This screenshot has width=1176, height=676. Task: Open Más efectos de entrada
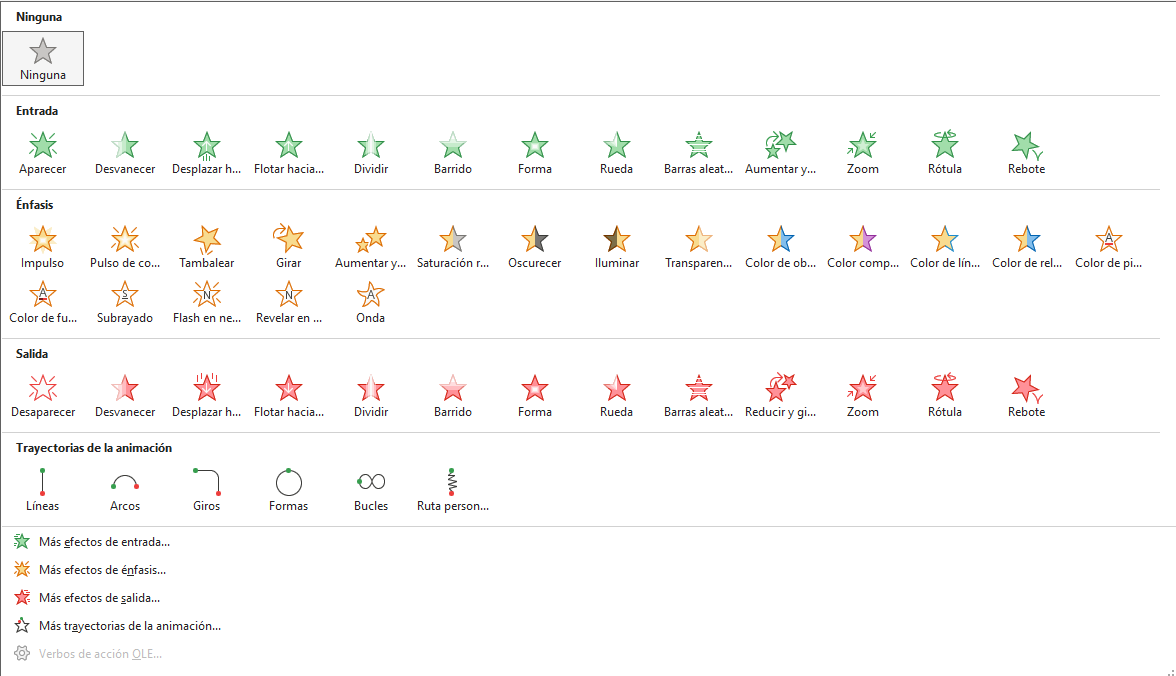(x=104, y=542)
